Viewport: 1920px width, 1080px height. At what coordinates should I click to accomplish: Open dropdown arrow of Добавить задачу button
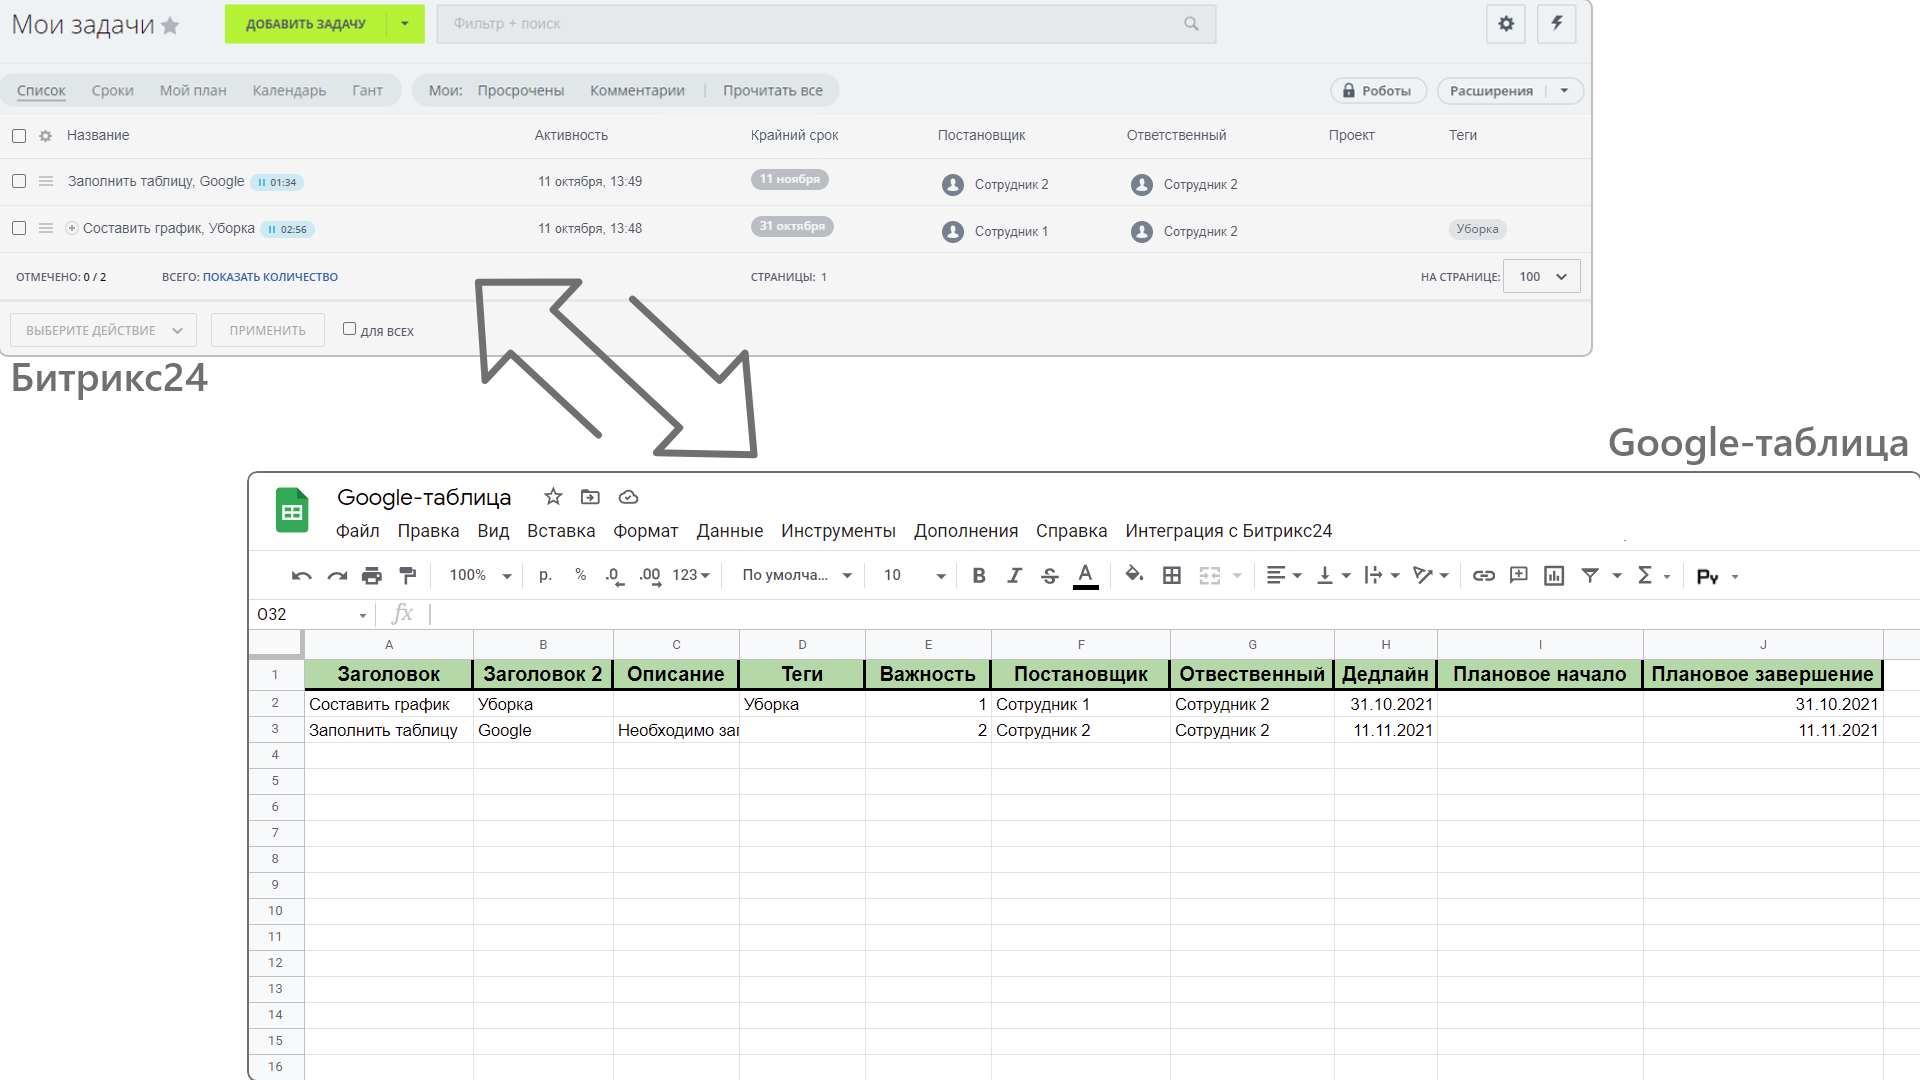405,24
